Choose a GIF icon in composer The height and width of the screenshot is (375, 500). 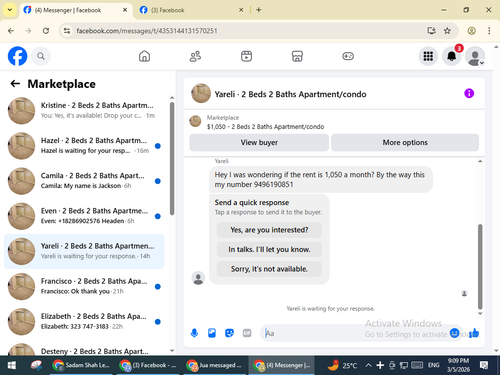(x=247, y=333)
